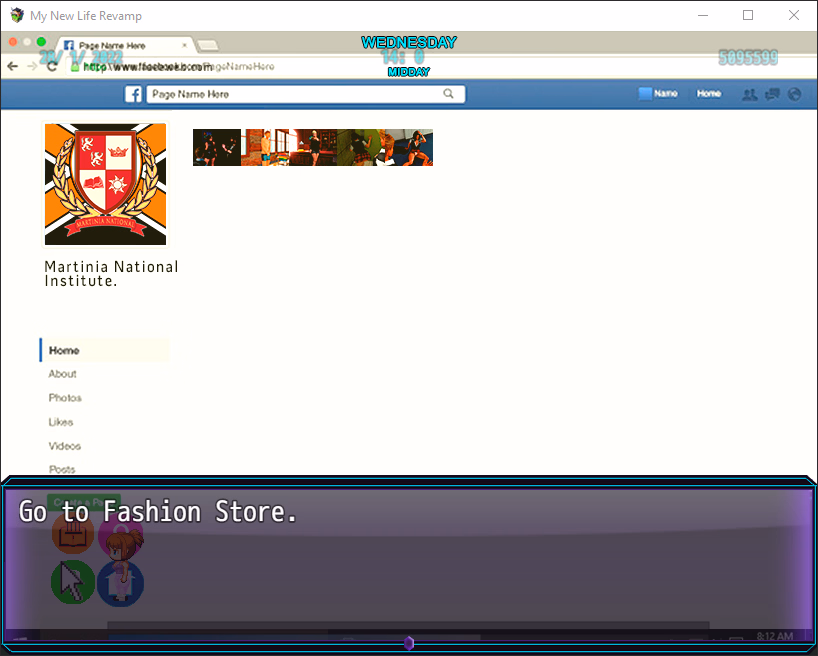818x656 pixels.
Task: Click the Home link in top bar
Action: [709, 94]
